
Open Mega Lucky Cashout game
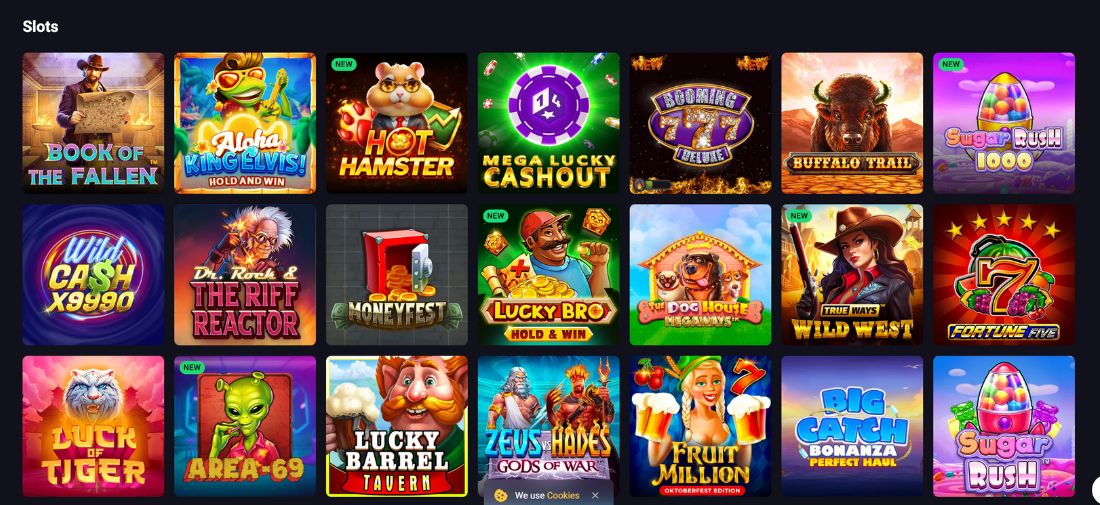click(549, 123)
